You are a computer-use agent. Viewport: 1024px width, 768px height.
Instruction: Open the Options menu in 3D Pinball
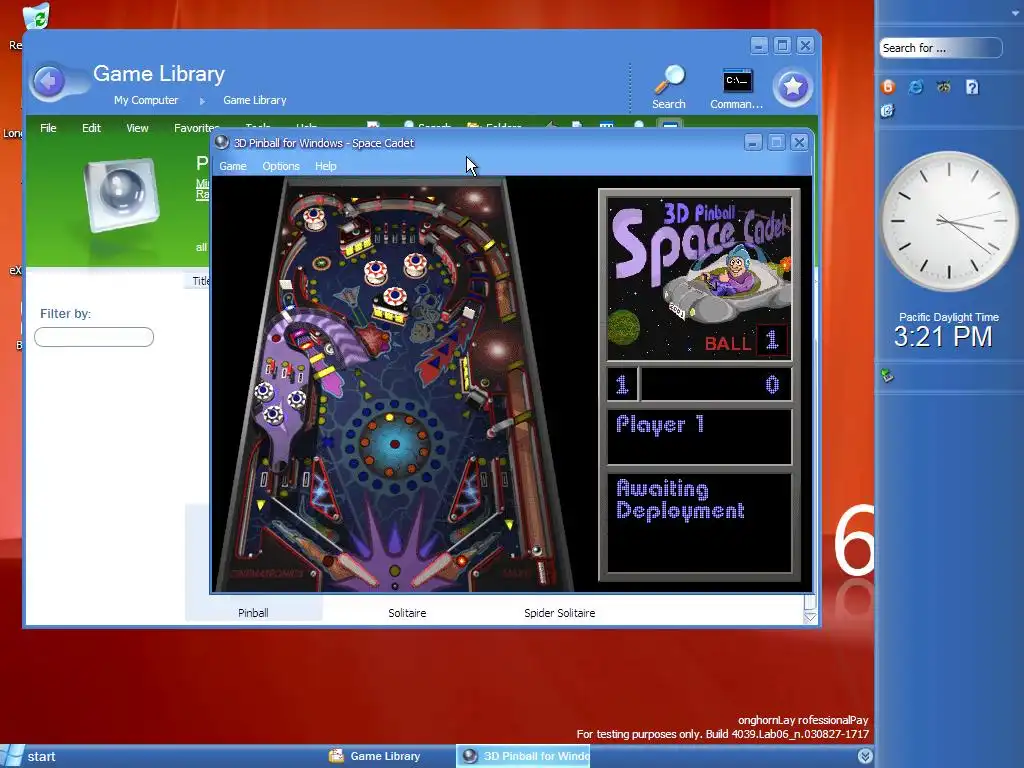point(281,166)
